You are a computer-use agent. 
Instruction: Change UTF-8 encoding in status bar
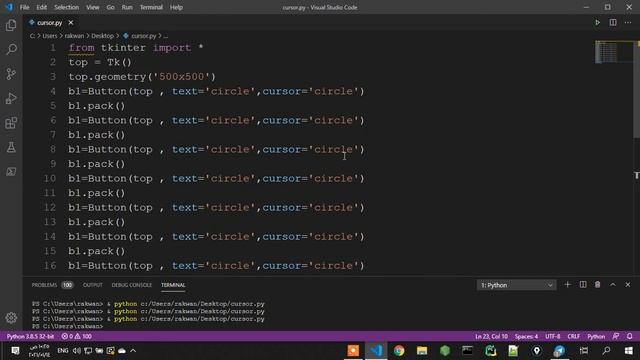click(x=553, y=336)
